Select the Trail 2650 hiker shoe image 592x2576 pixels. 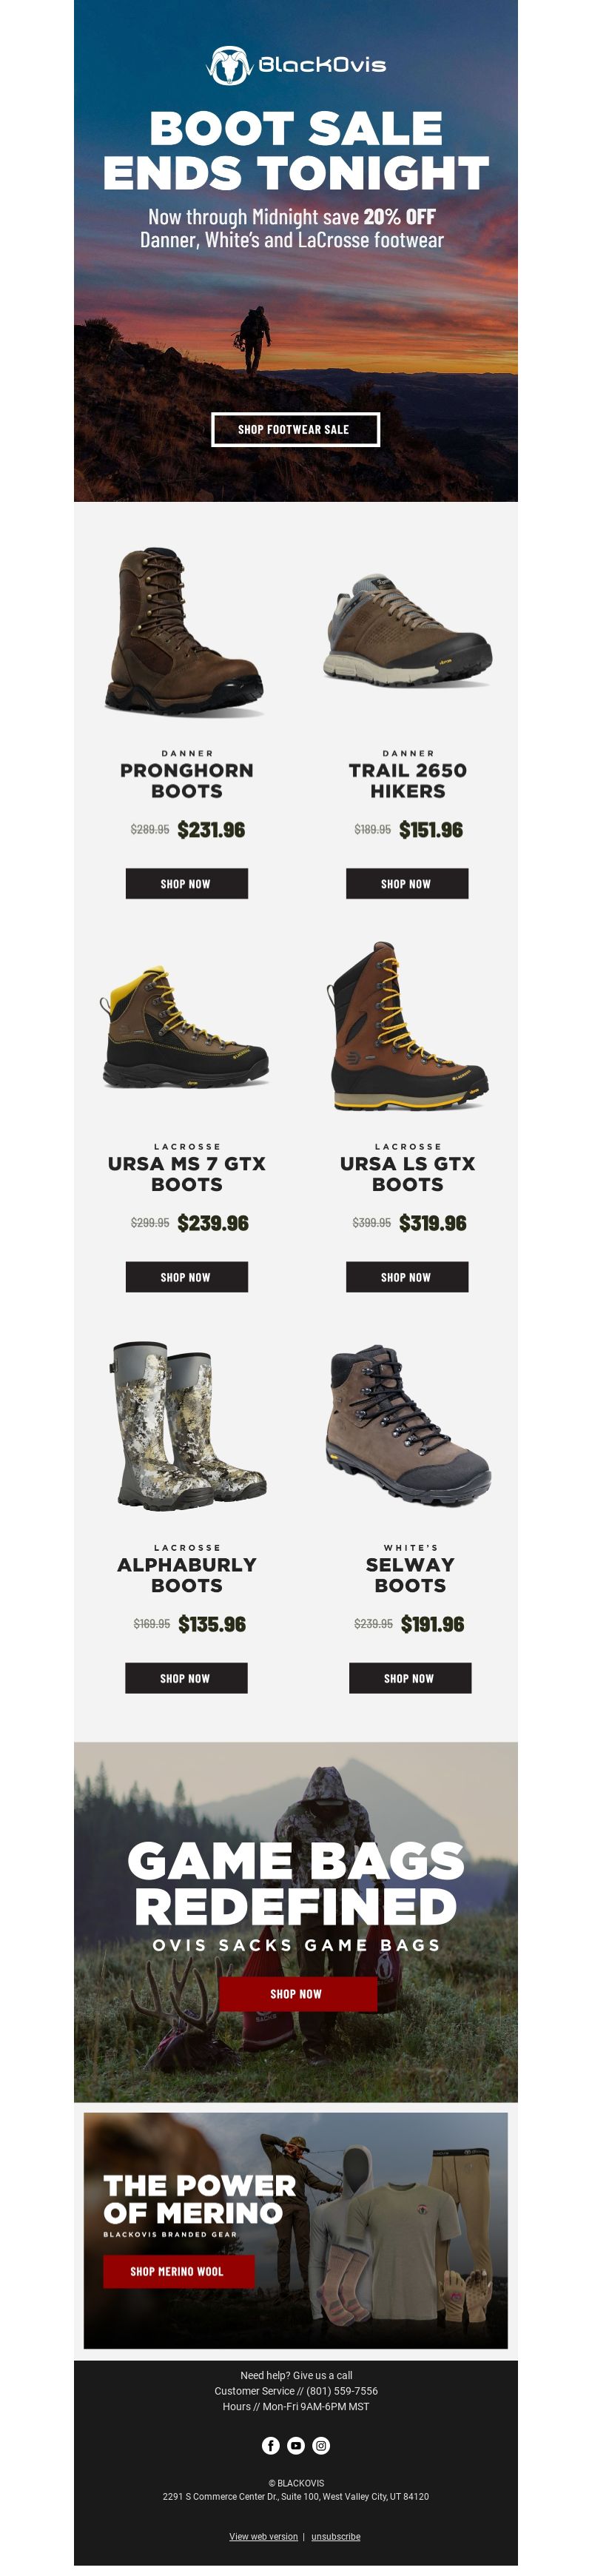[408, 630]
